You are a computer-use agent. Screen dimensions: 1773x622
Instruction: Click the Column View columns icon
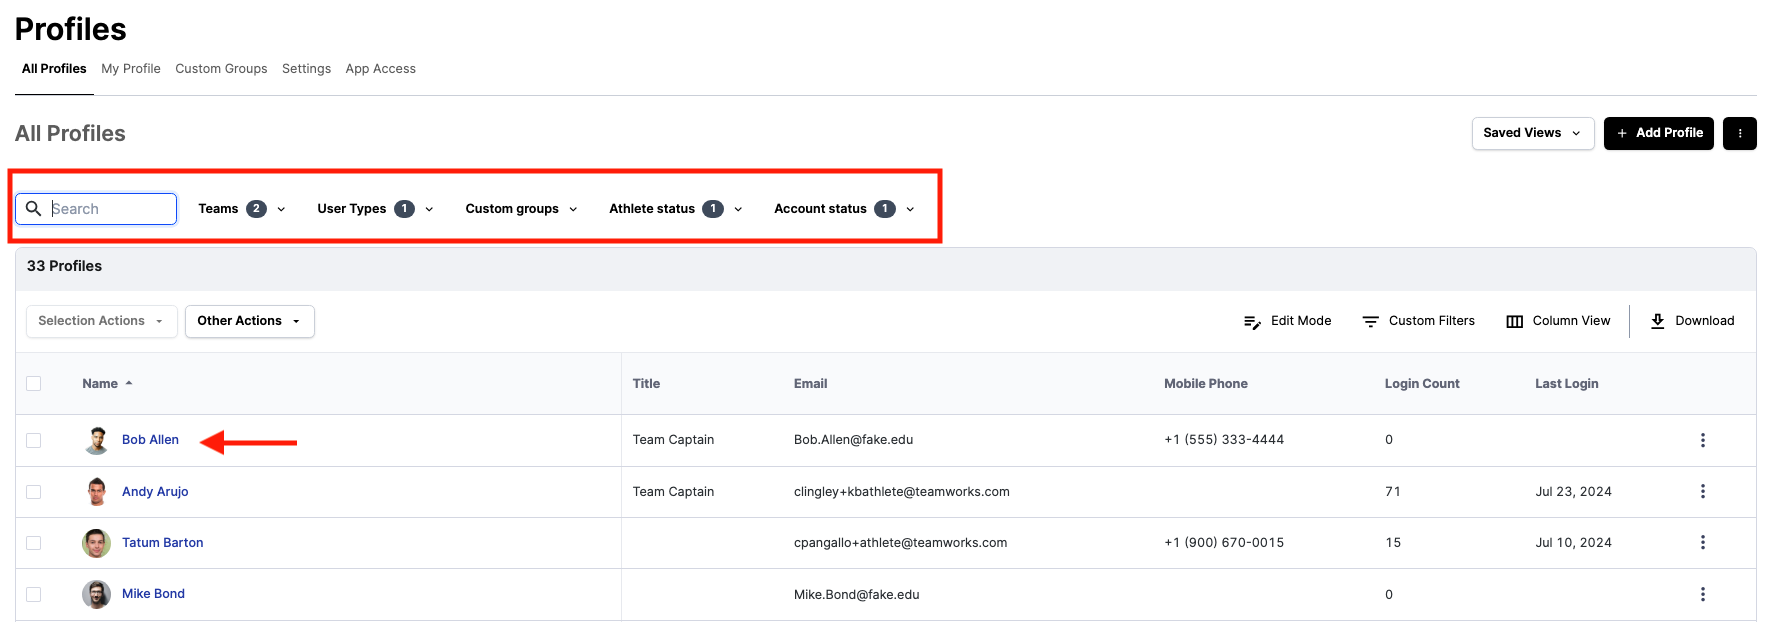[1514, 321]
